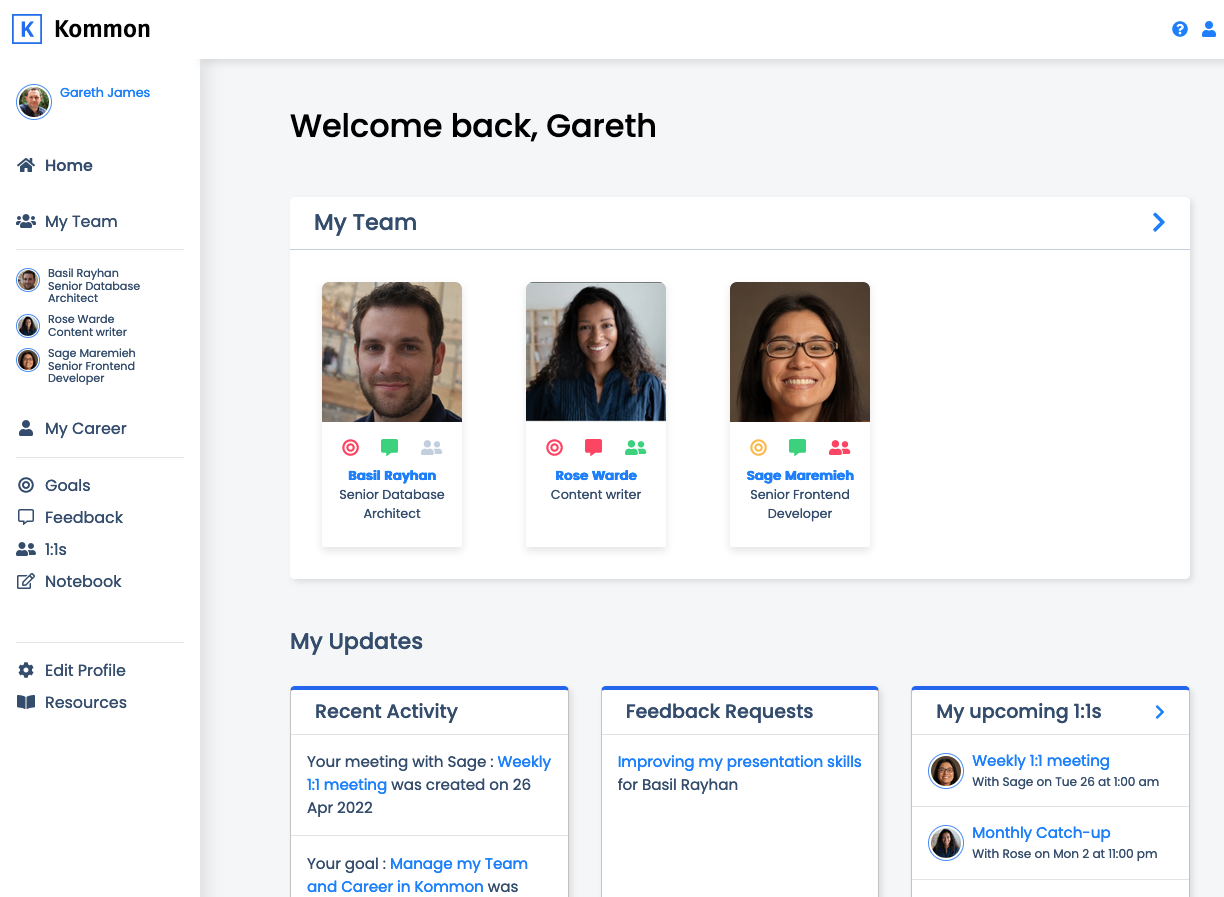This screenshot has height=897, width=1224.
Task: Click the Recent Activity card heading
Action: (x=386, y=711)
